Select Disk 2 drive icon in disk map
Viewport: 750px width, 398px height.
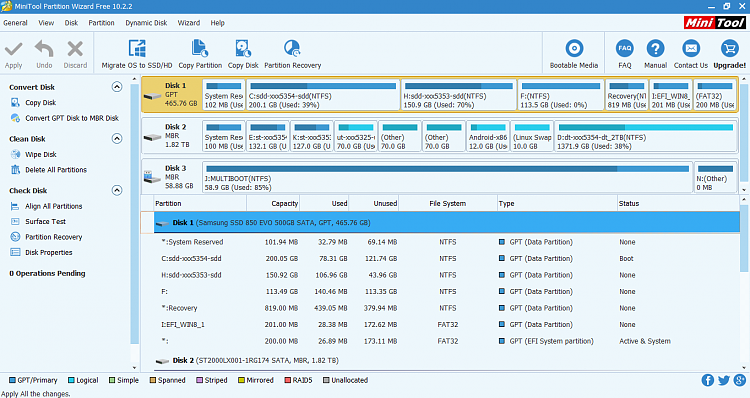click(x=152, y=138)
